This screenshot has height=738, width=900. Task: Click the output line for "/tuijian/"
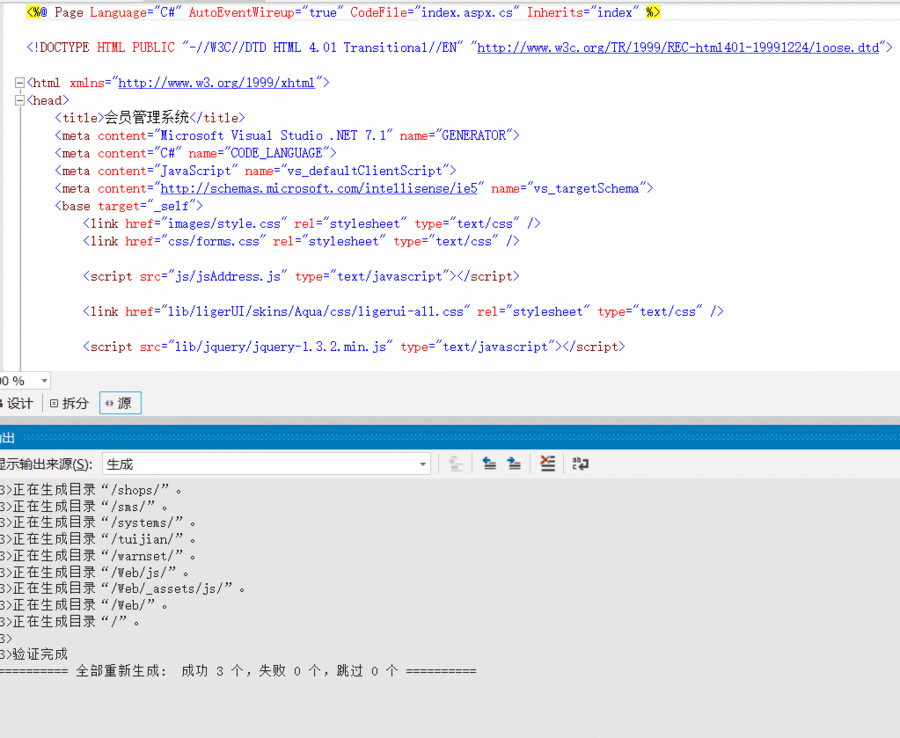click(98, 539)
